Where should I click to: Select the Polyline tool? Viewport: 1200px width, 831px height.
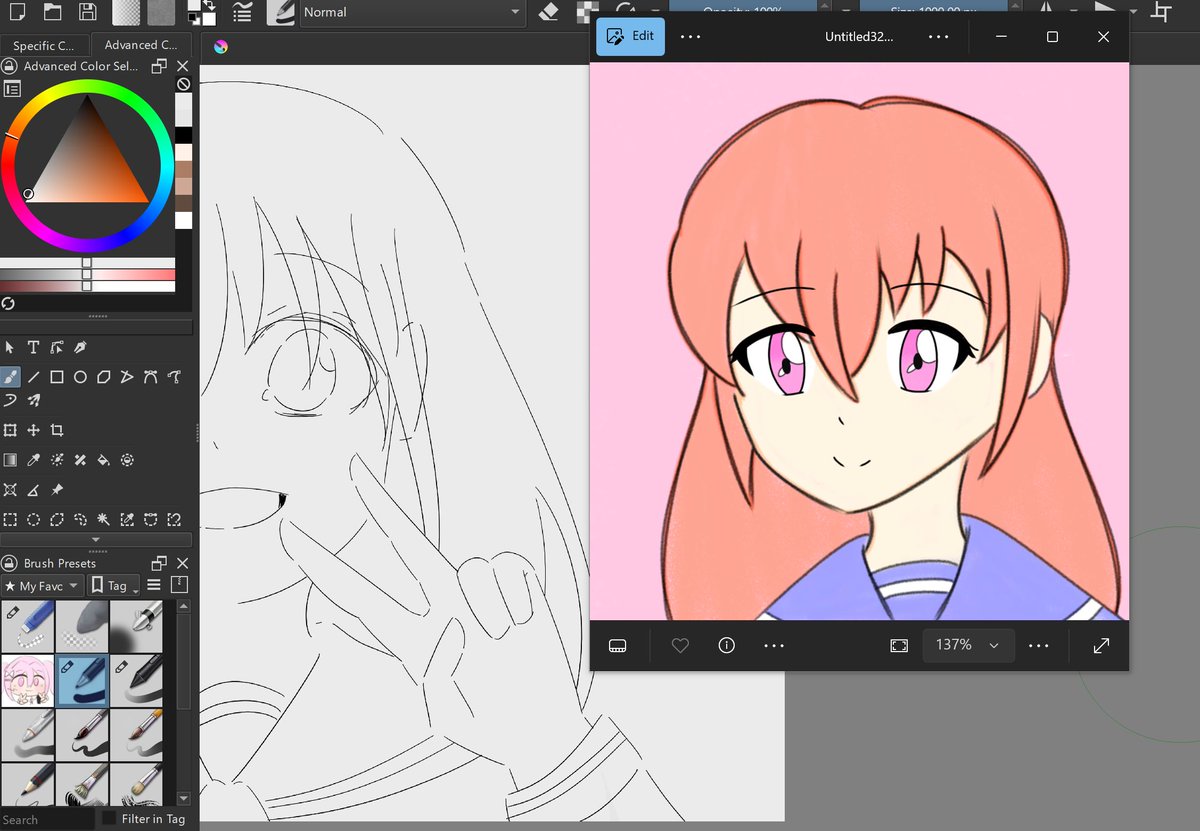127,377
